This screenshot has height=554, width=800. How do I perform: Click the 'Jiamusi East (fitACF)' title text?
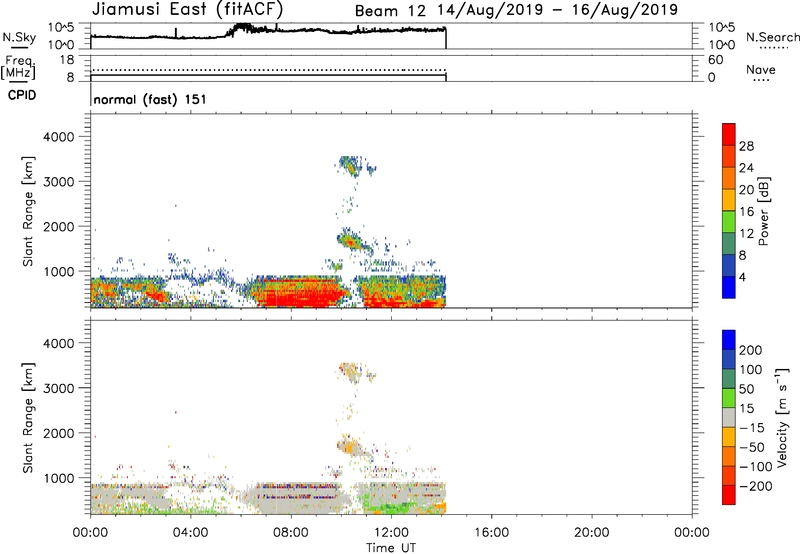(187, 9)
